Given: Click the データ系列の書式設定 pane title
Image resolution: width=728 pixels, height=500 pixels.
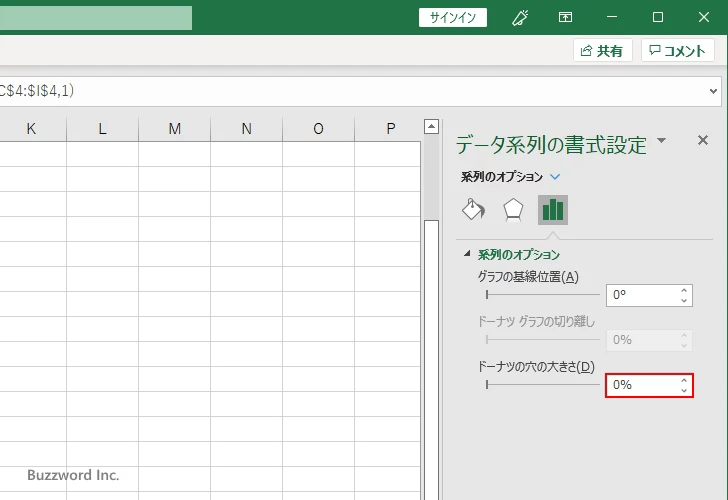Looking at the screenshot, I should [x=551, y=145].
